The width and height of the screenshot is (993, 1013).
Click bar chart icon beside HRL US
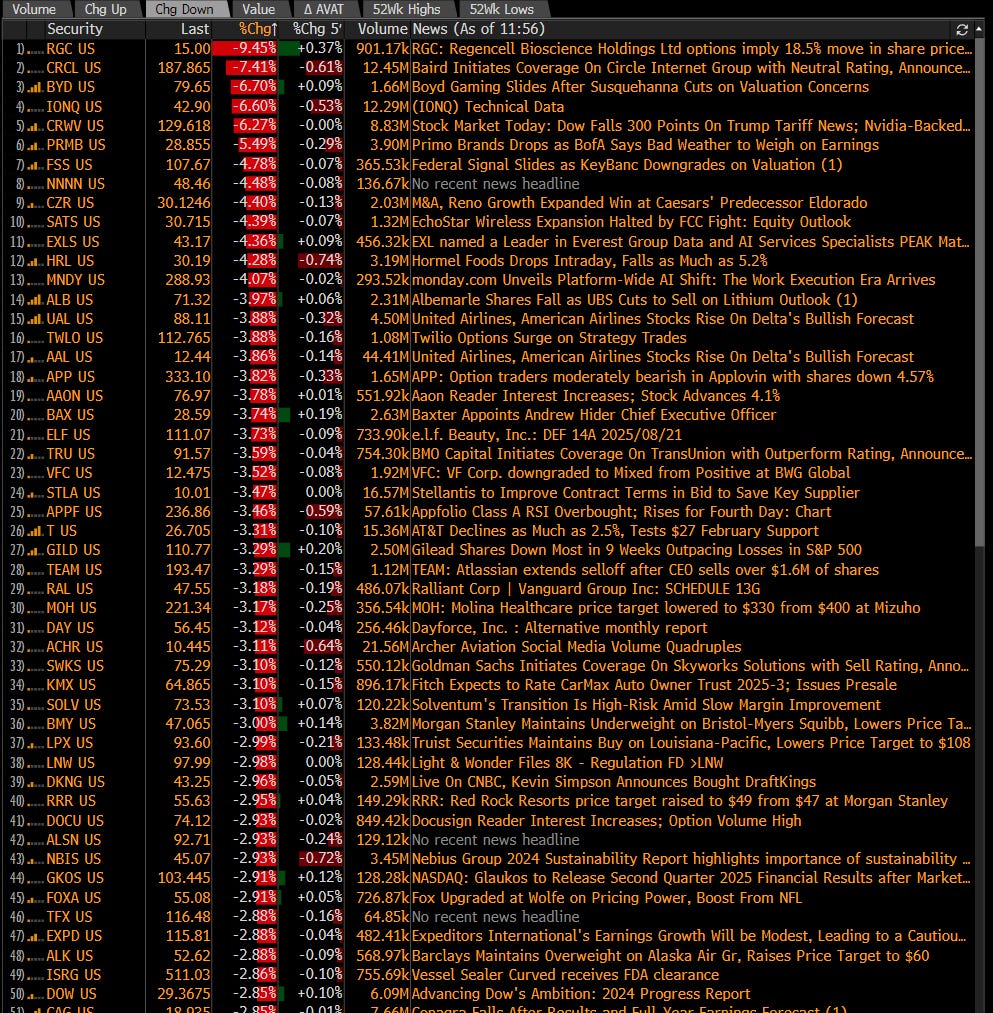(35, 262)
